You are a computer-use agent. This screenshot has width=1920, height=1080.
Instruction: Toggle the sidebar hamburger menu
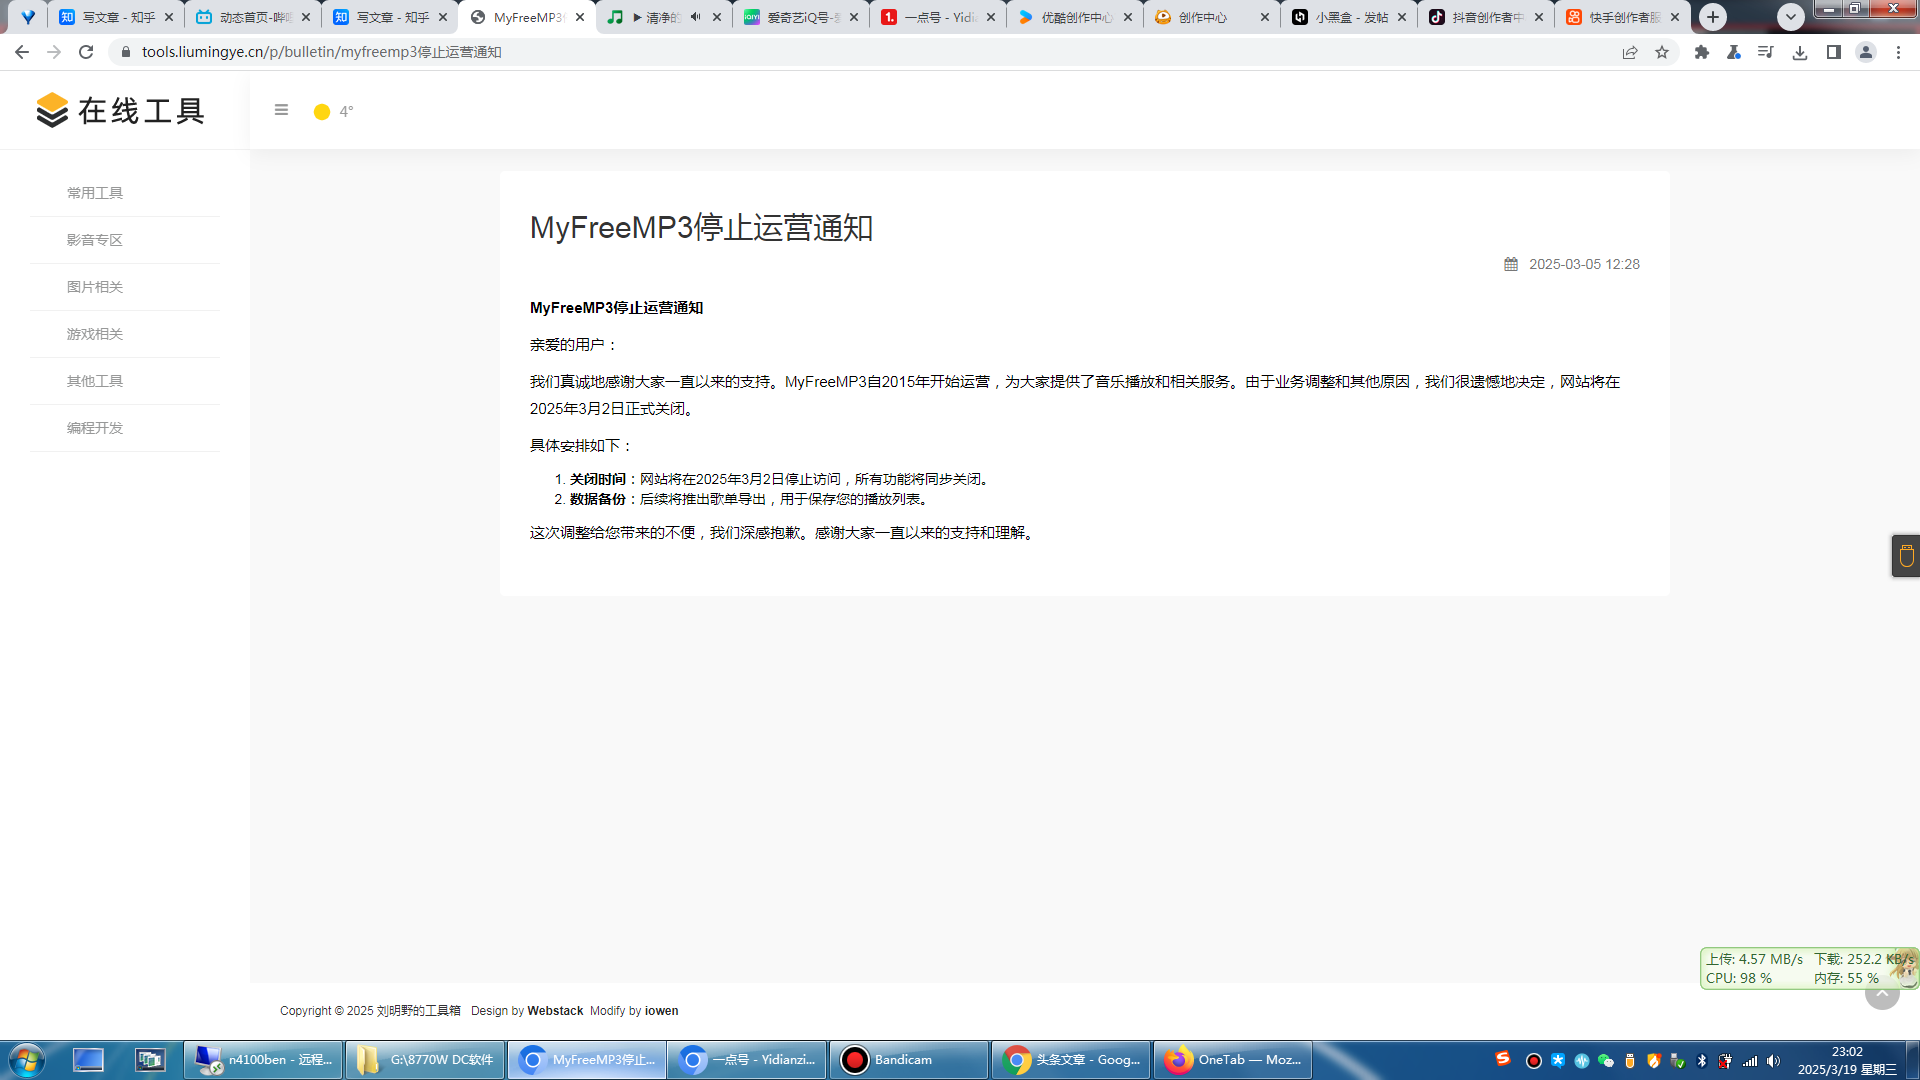click(281, 110)
